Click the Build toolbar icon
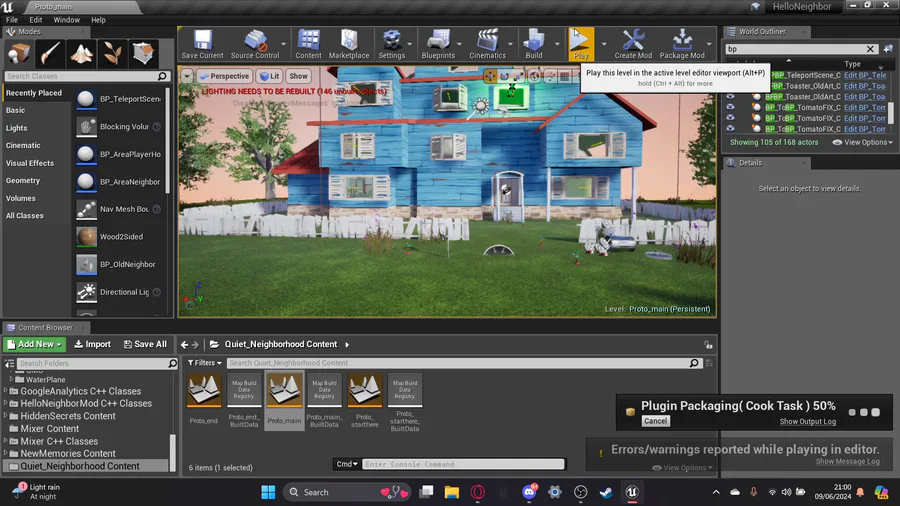The image size is (900, 506). point(534,44)
